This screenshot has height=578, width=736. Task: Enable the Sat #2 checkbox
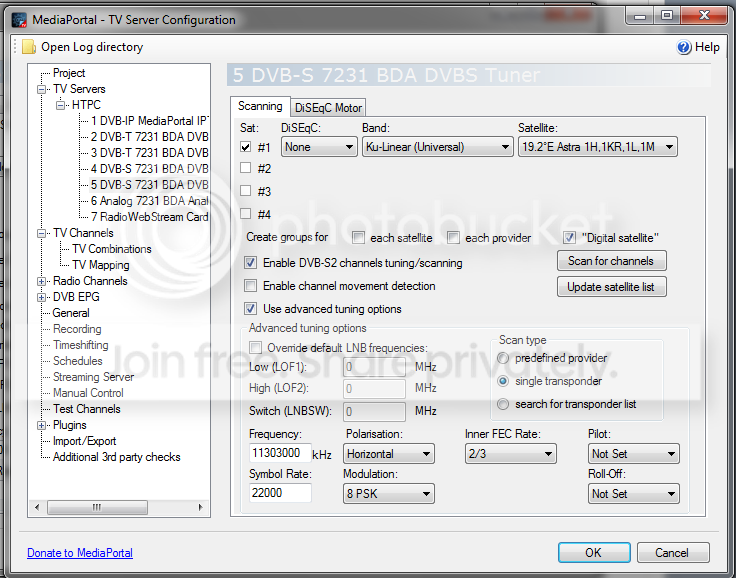point(245,168)
